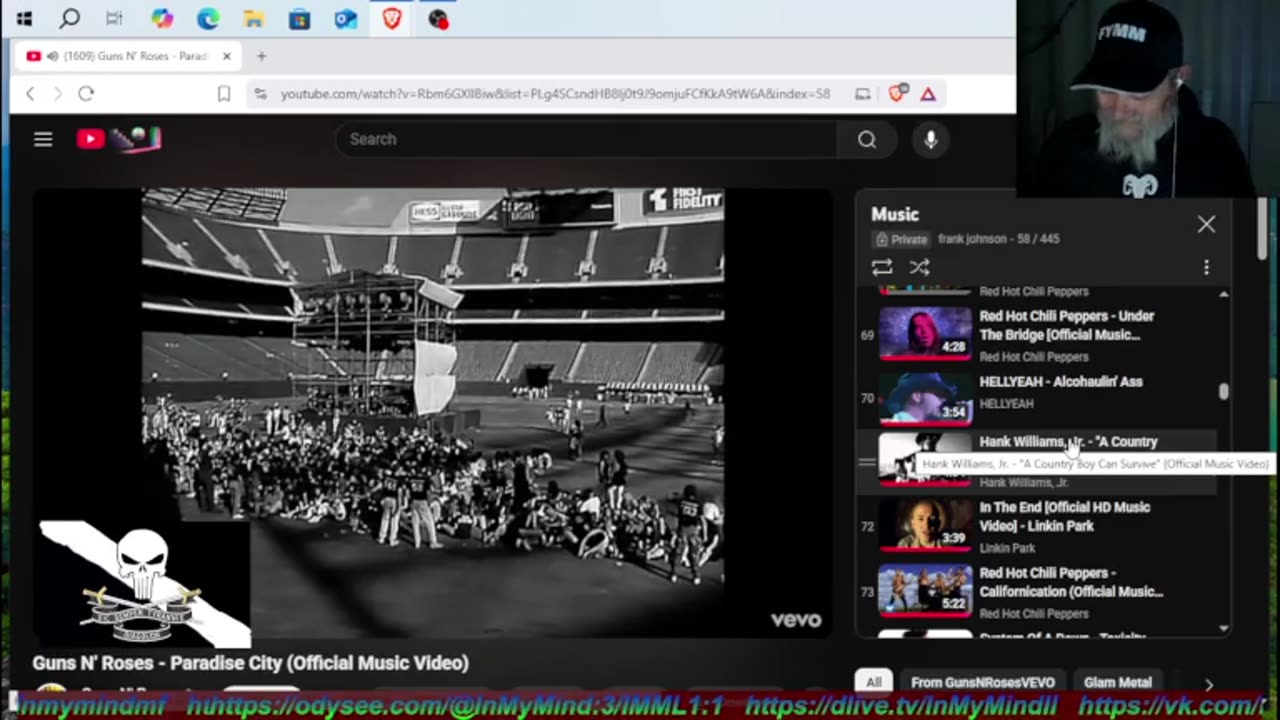Open Brave Rewards triangle icon
This screenshot has height=720, width=1280.
pyautogui.click(x=928, y=93)
